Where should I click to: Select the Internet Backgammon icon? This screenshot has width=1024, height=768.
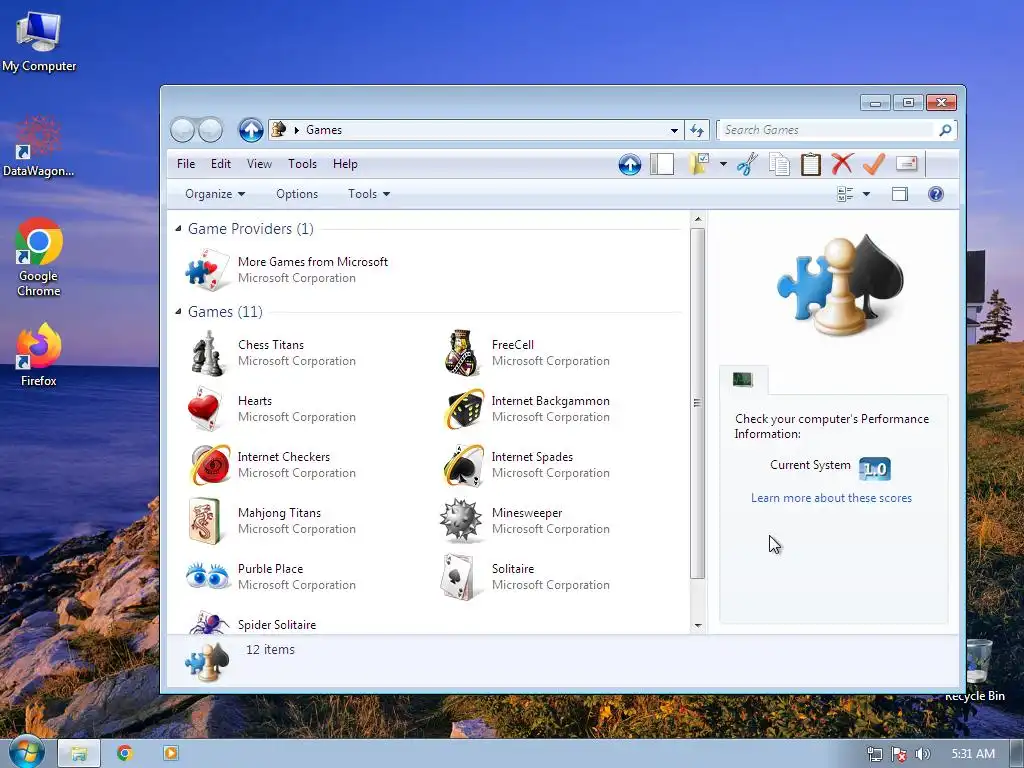pos(463,409)
